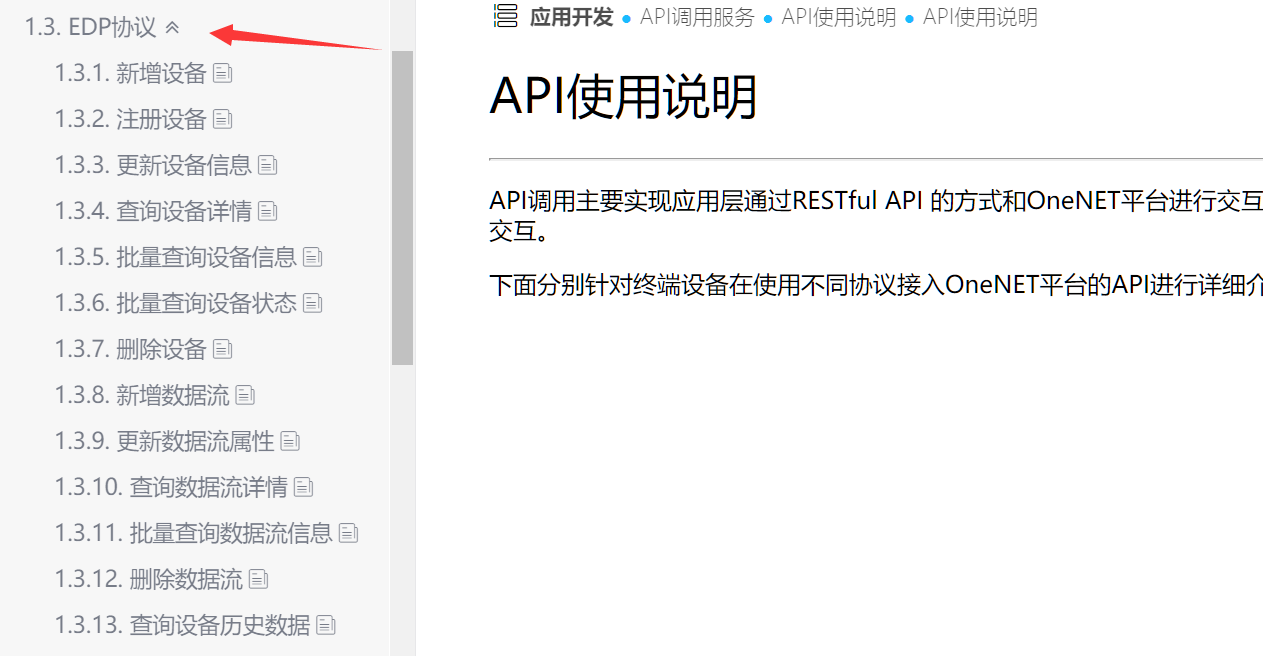The image size is (1263, 656).
Task: Click the page icon beside 新增设备
Action: click(221, 72)
